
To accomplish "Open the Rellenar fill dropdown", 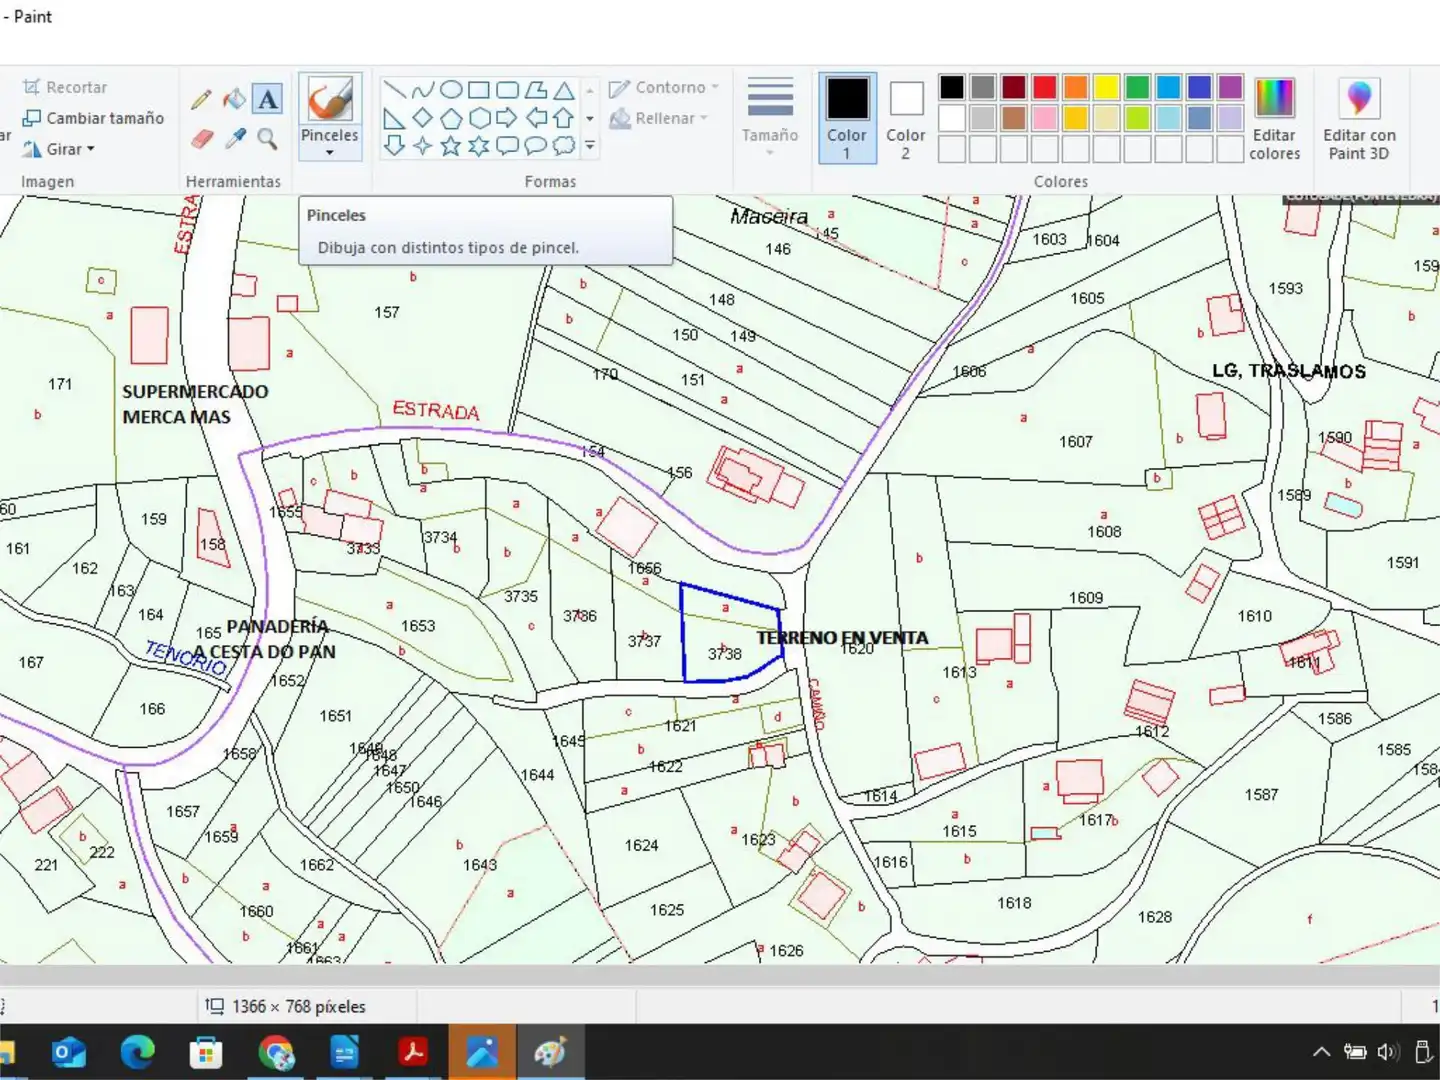I will [x=659, y=118].
